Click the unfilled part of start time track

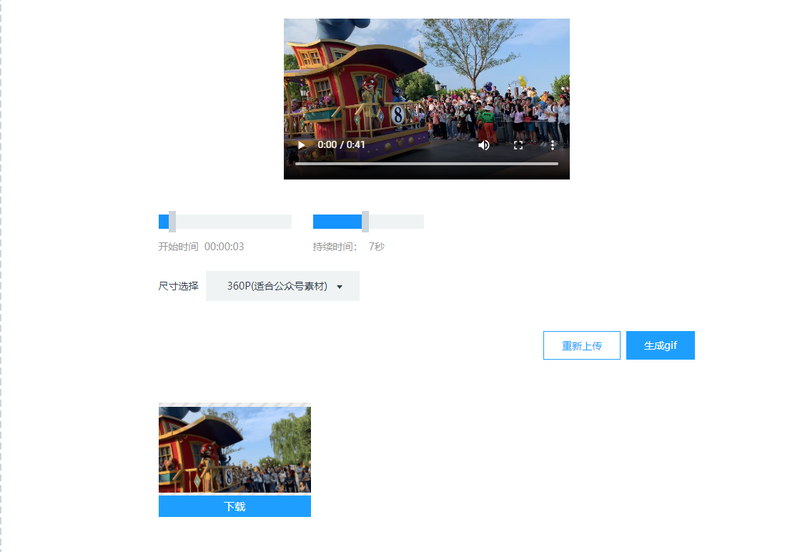pos(234,221)
